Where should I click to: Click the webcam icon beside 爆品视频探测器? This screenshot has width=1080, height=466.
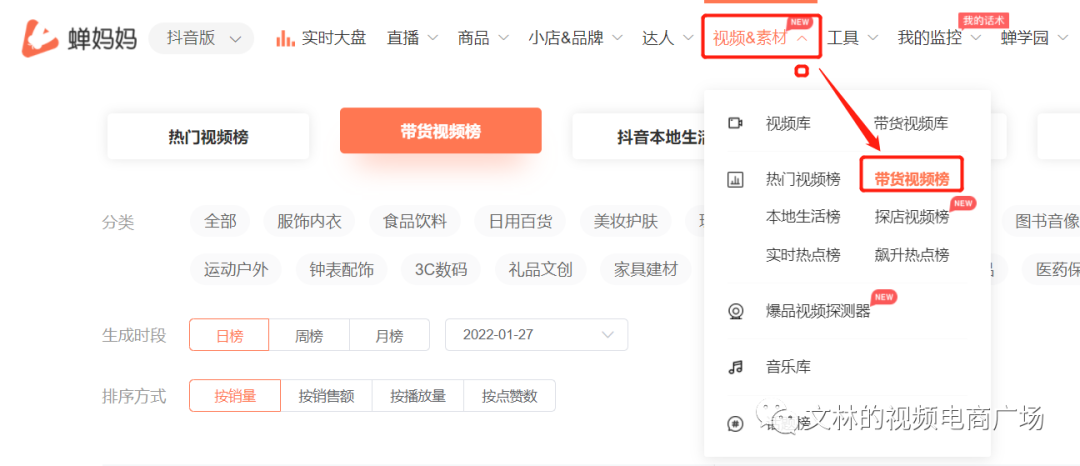736,312
